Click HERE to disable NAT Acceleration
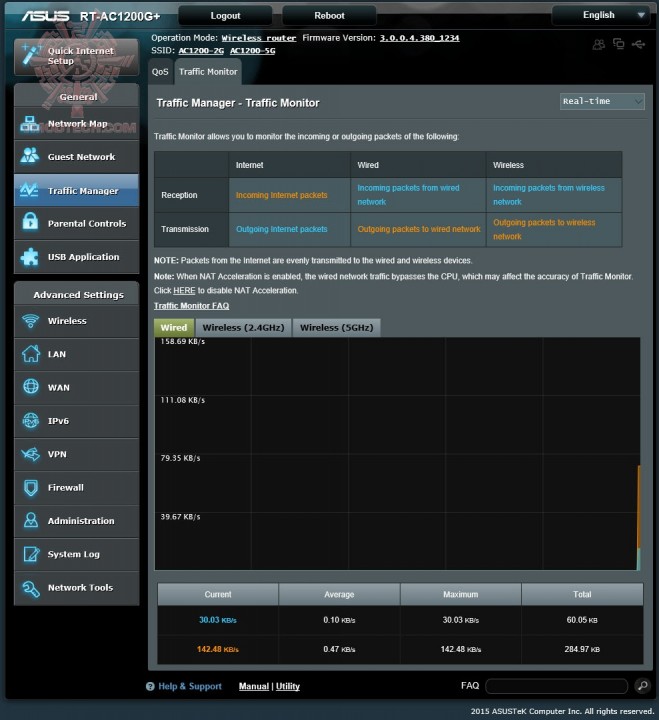The width and height of the screenshot is (659, 720). [x=184, y=291]
